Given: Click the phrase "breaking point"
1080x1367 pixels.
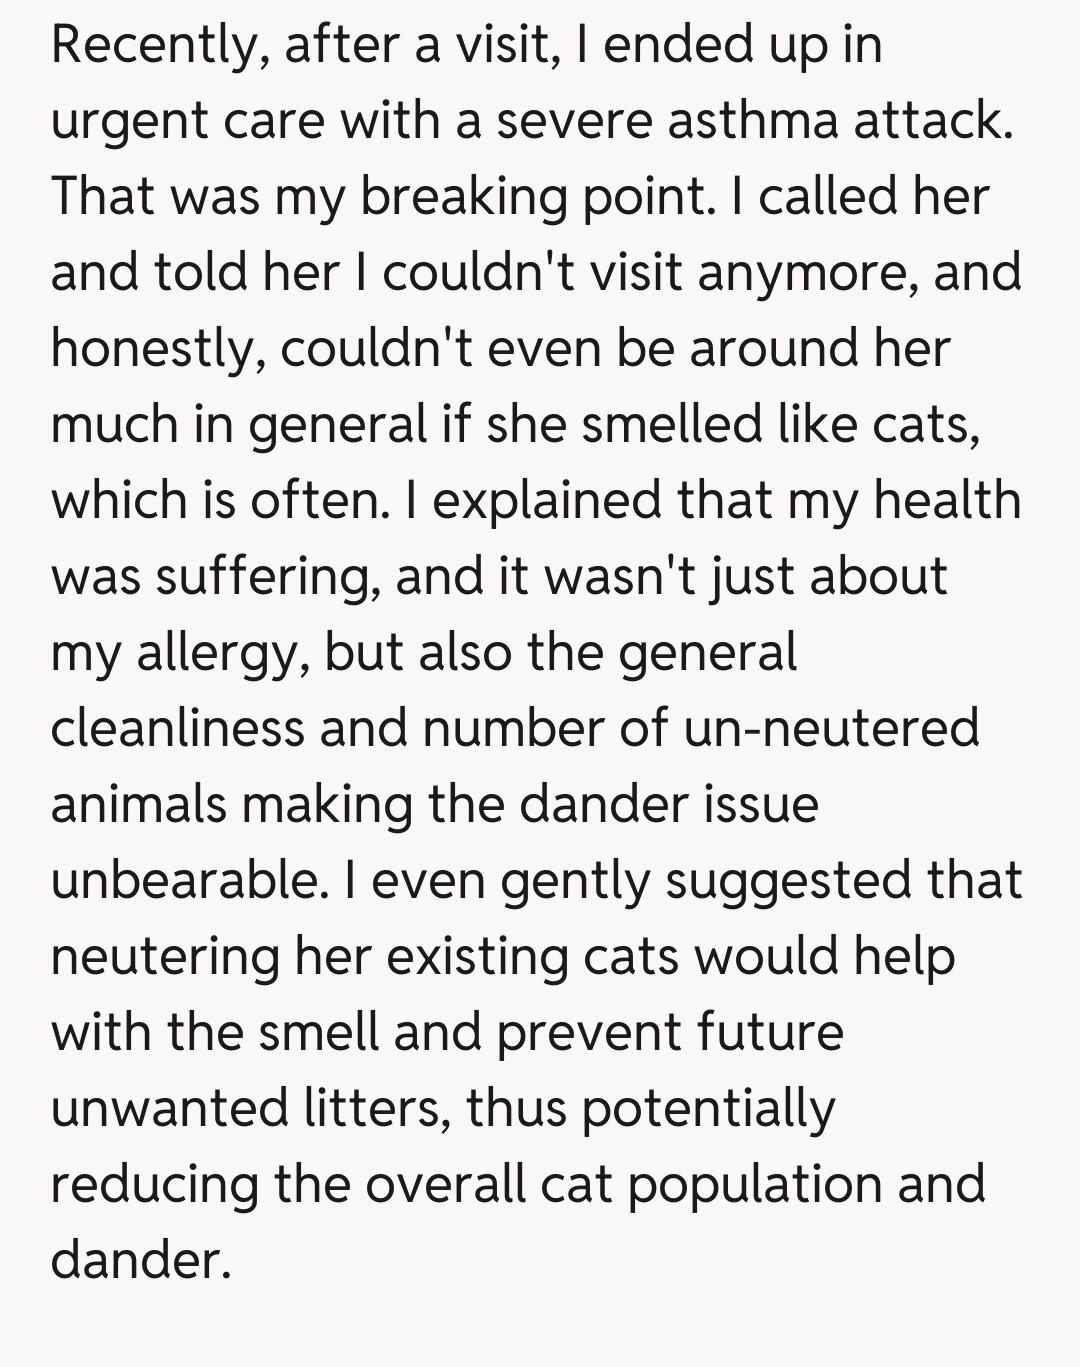Looking at the screenshot, I should click(x=532, y=197).
